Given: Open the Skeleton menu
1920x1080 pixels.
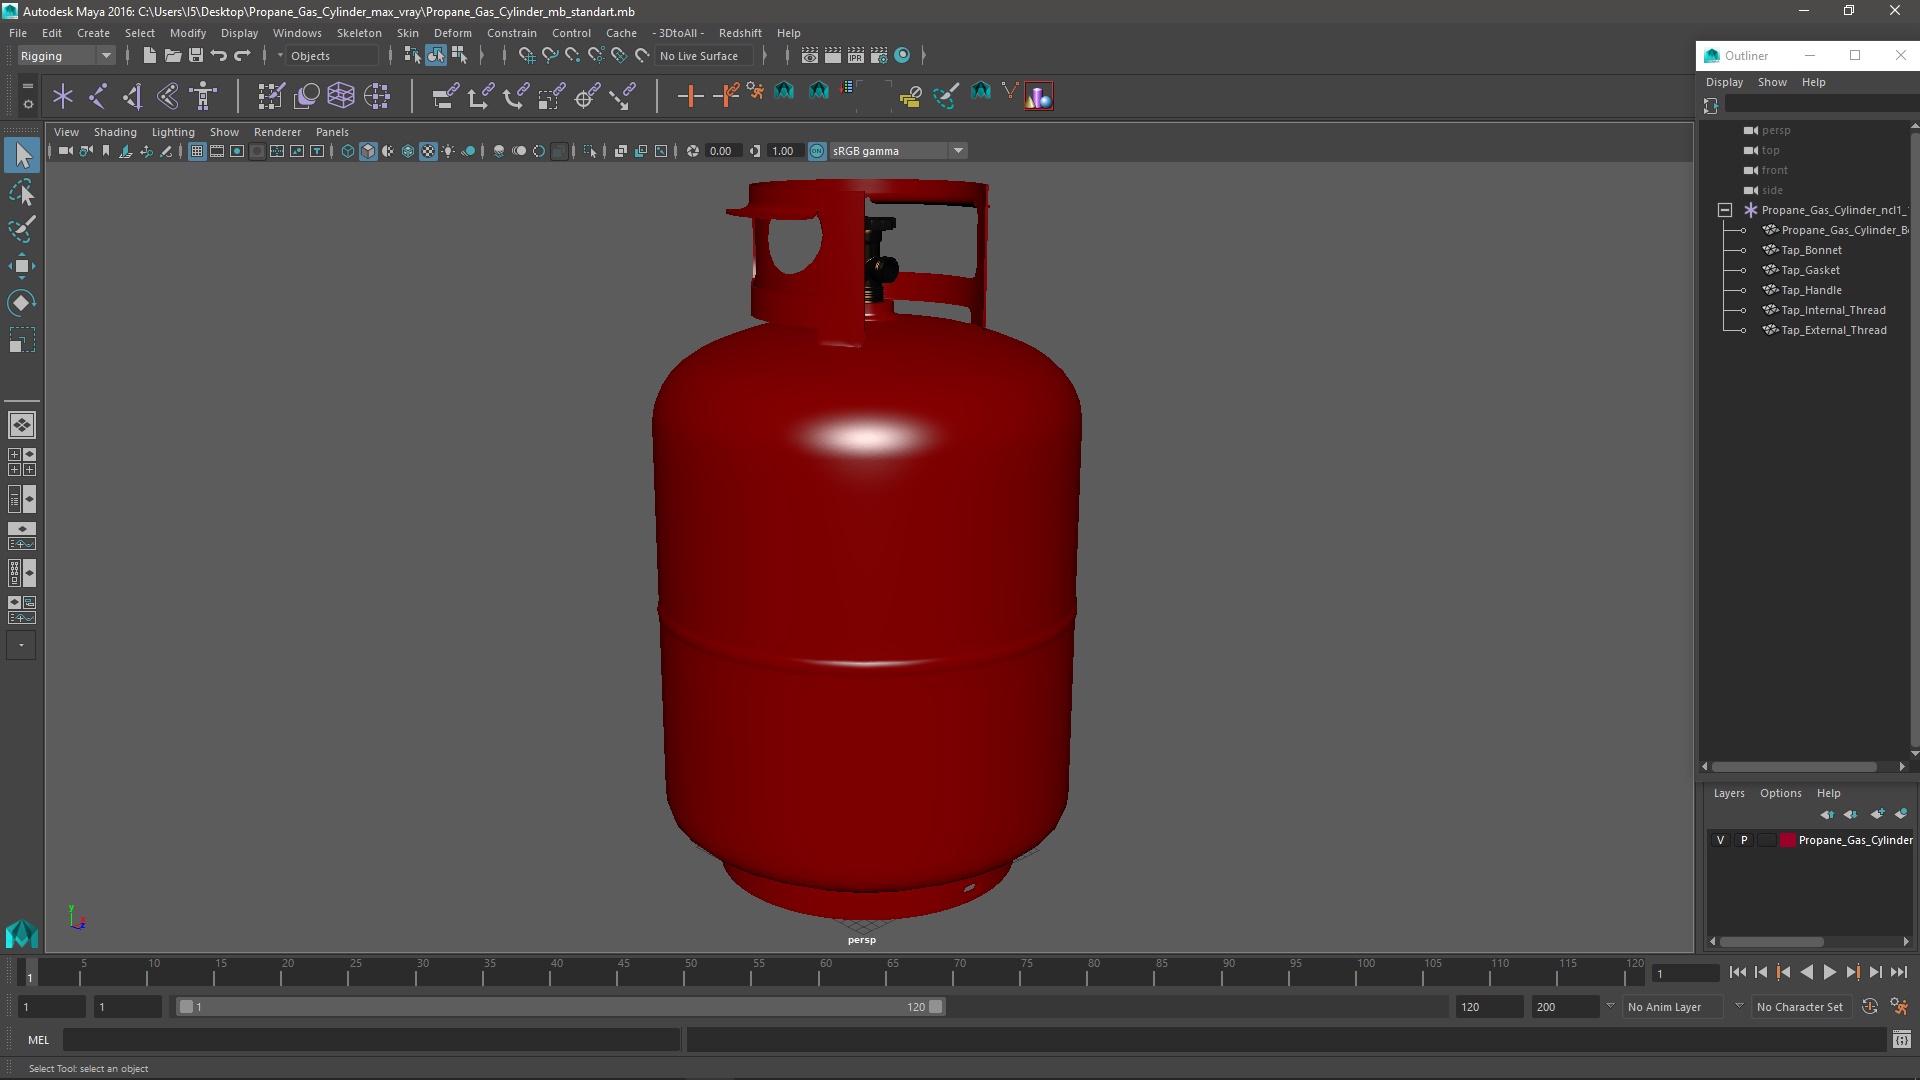Looking at the screenshot, I should pos(359,33).
